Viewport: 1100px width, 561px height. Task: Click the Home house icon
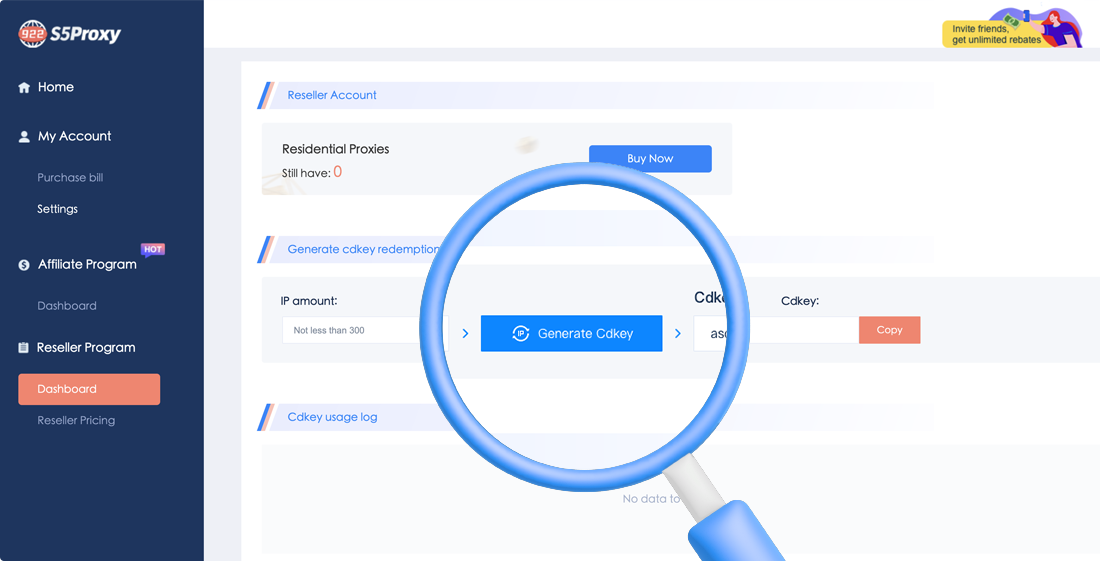click(x=24, y=88)
